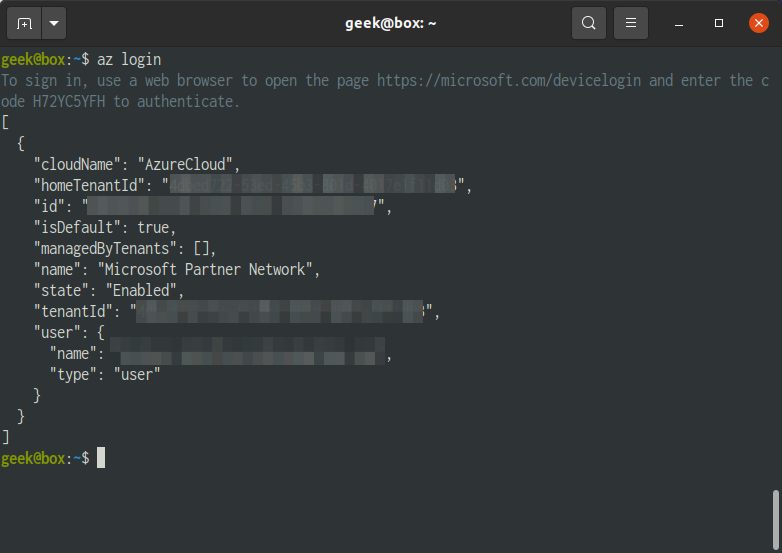
Task: Click the "managedByTenants" empty array
Action: pos(201,248)
